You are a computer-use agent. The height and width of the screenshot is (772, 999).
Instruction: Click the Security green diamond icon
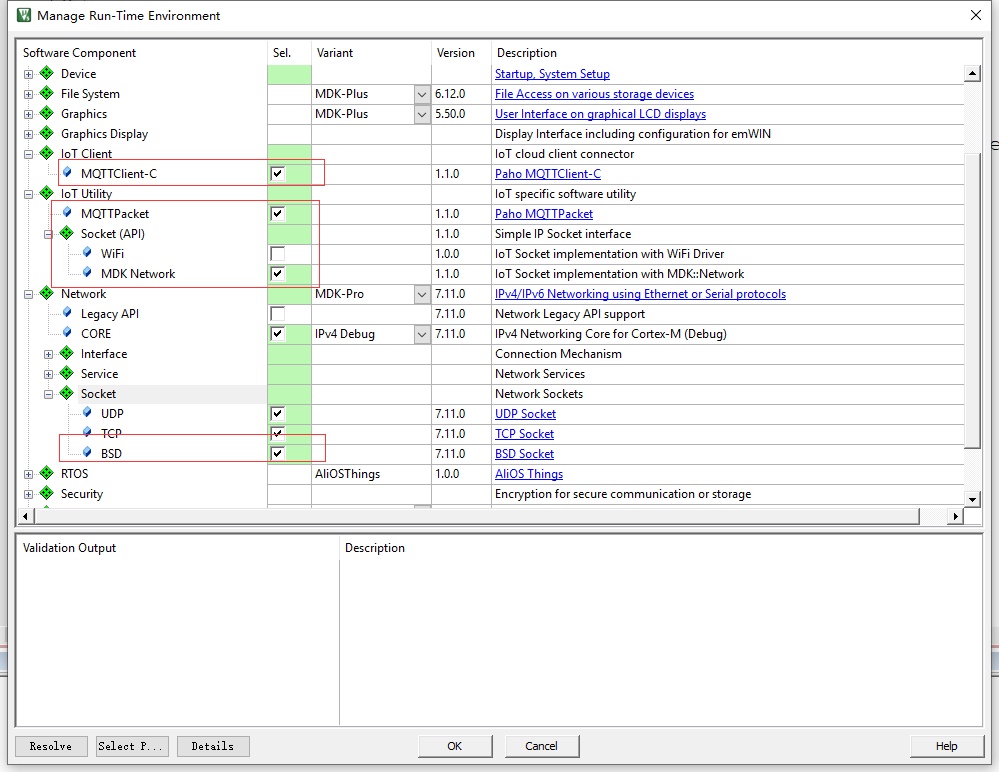click(47, 494)
